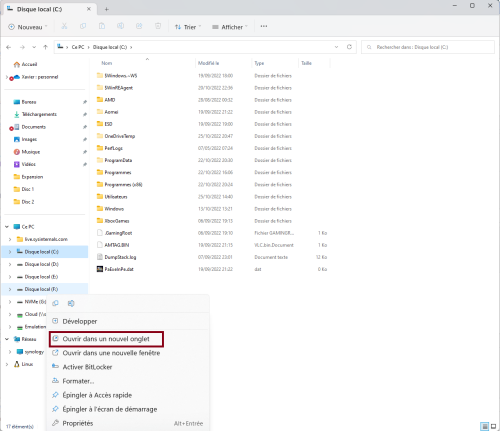Expand Disque local (E:) node arrow
500x431 pixels.
coord(10,277)
